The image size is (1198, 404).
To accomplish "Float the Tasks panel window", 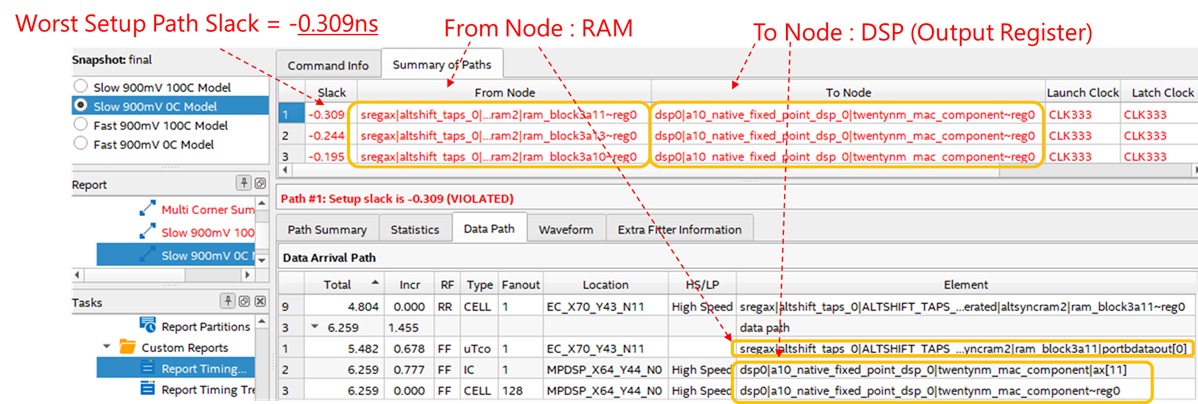I will coord(244,301).
